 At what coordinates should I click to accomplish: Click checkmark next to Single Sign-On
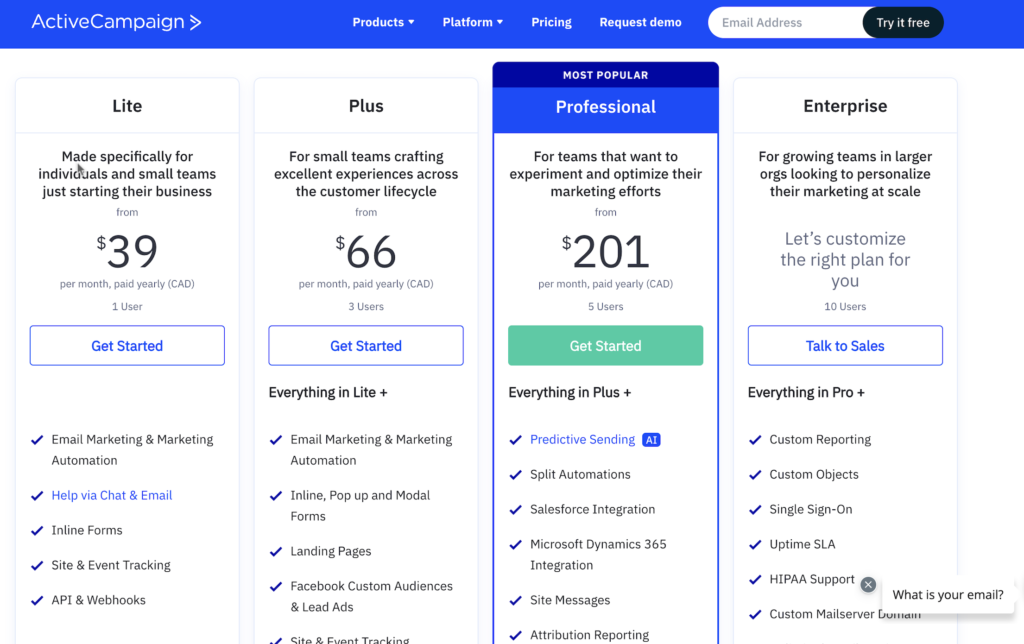[x=755, y=510]
